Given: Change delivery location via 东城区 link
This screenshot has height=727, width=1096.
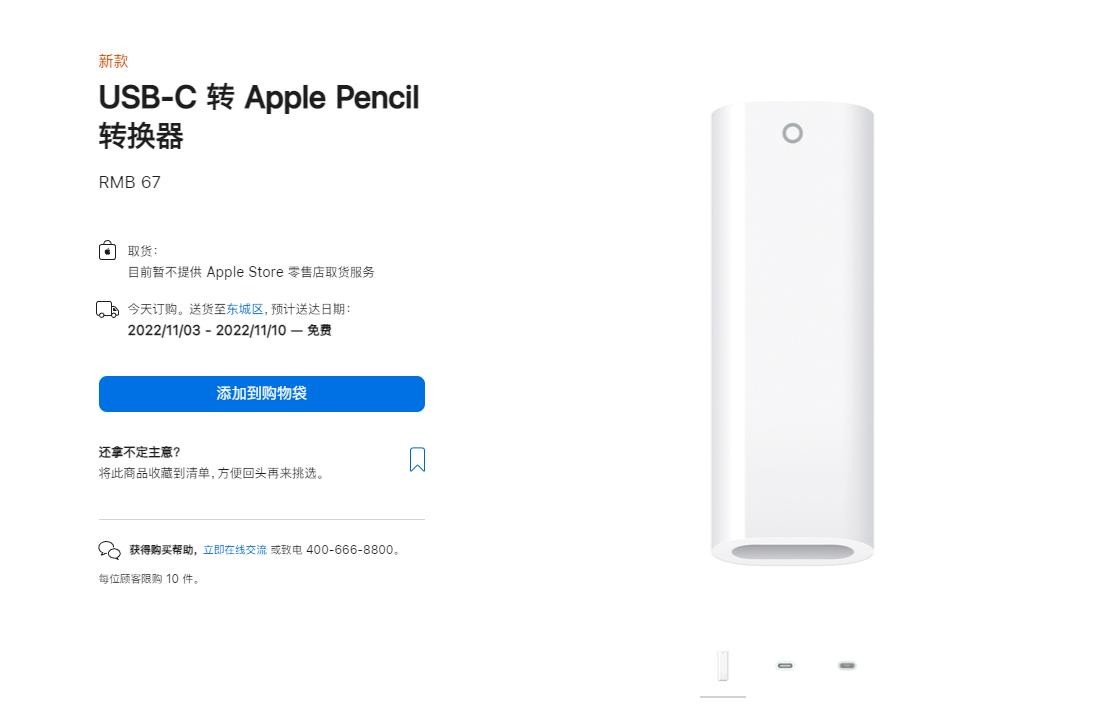Looking at the screenshot, I should (x=244, y=309).
